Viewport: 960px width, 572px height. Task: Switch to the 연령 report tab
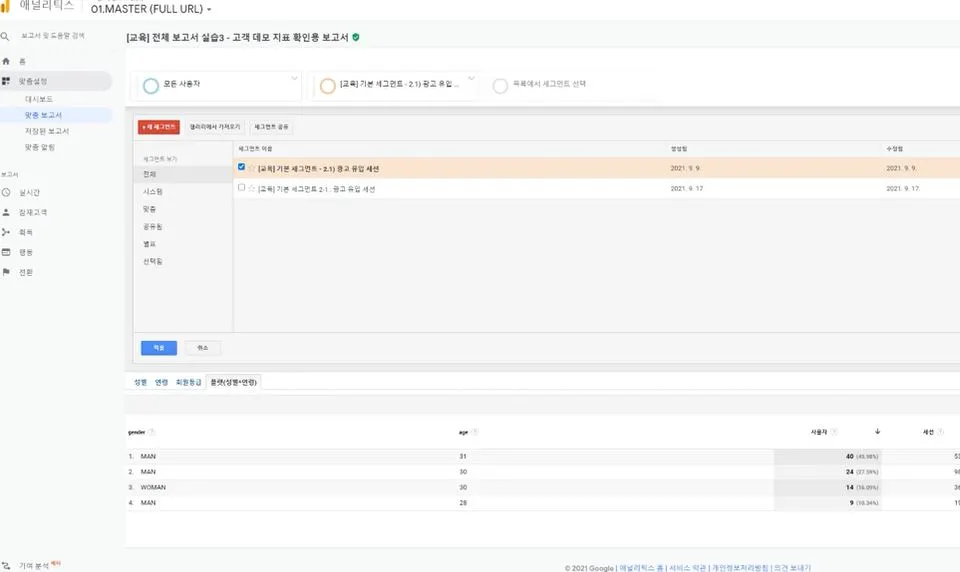click(x=161, y=382)
